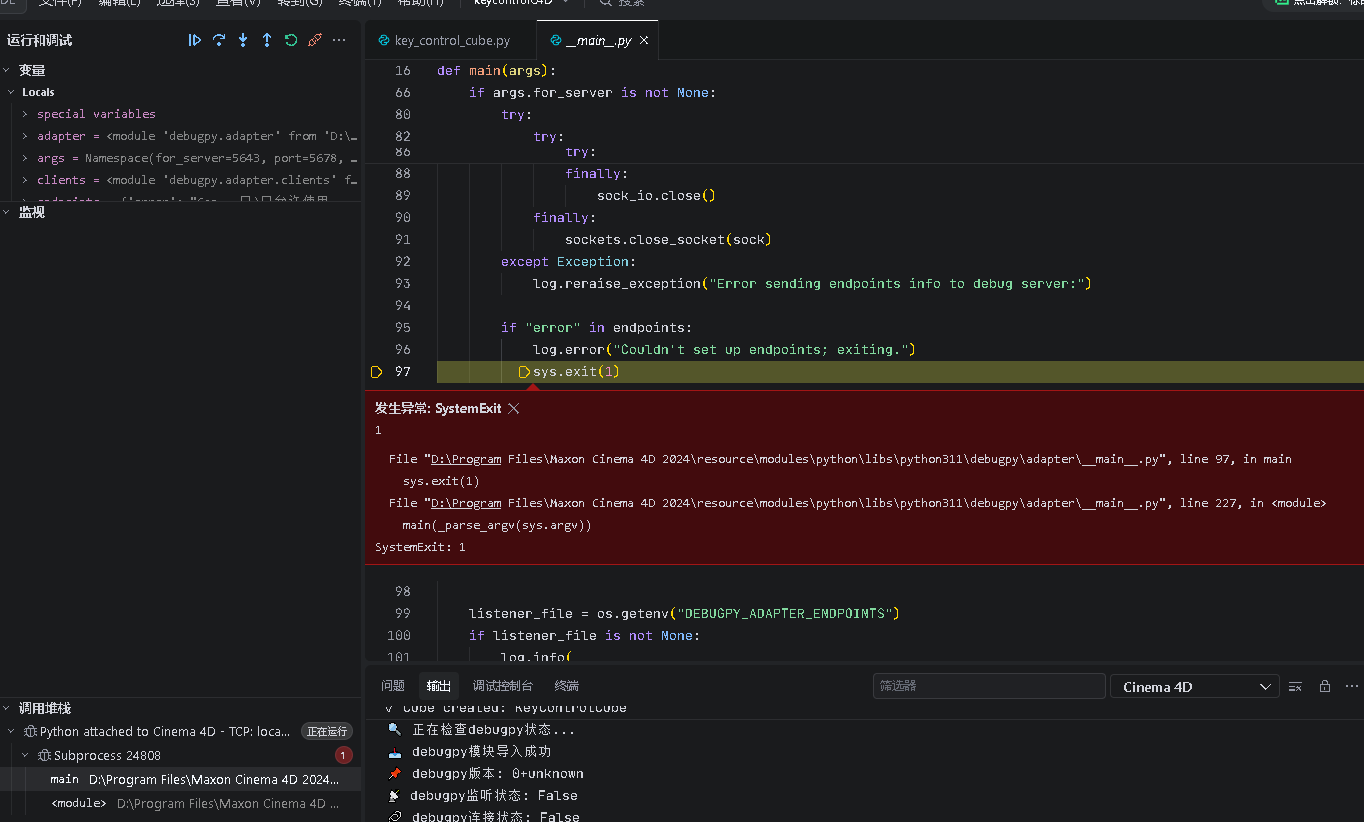Dismiss the SystemExit exception widget
The image size is (1364, 822).
tap(514, 408)
